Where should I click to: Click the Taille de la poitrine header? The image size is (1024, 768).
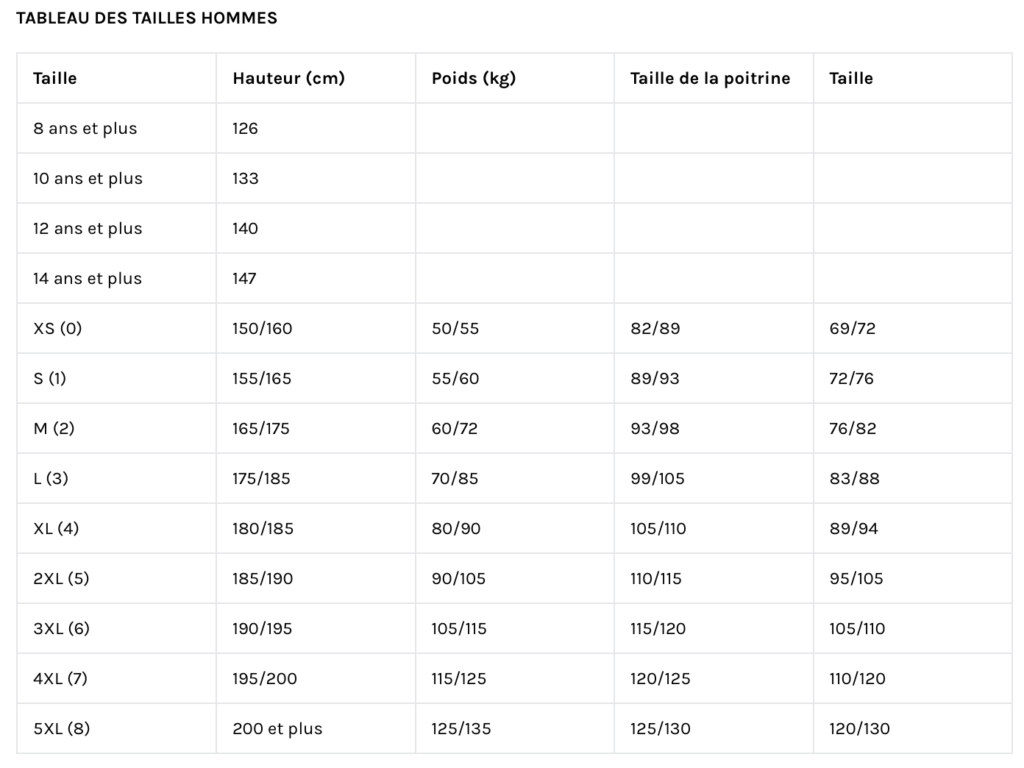(710, 78)
